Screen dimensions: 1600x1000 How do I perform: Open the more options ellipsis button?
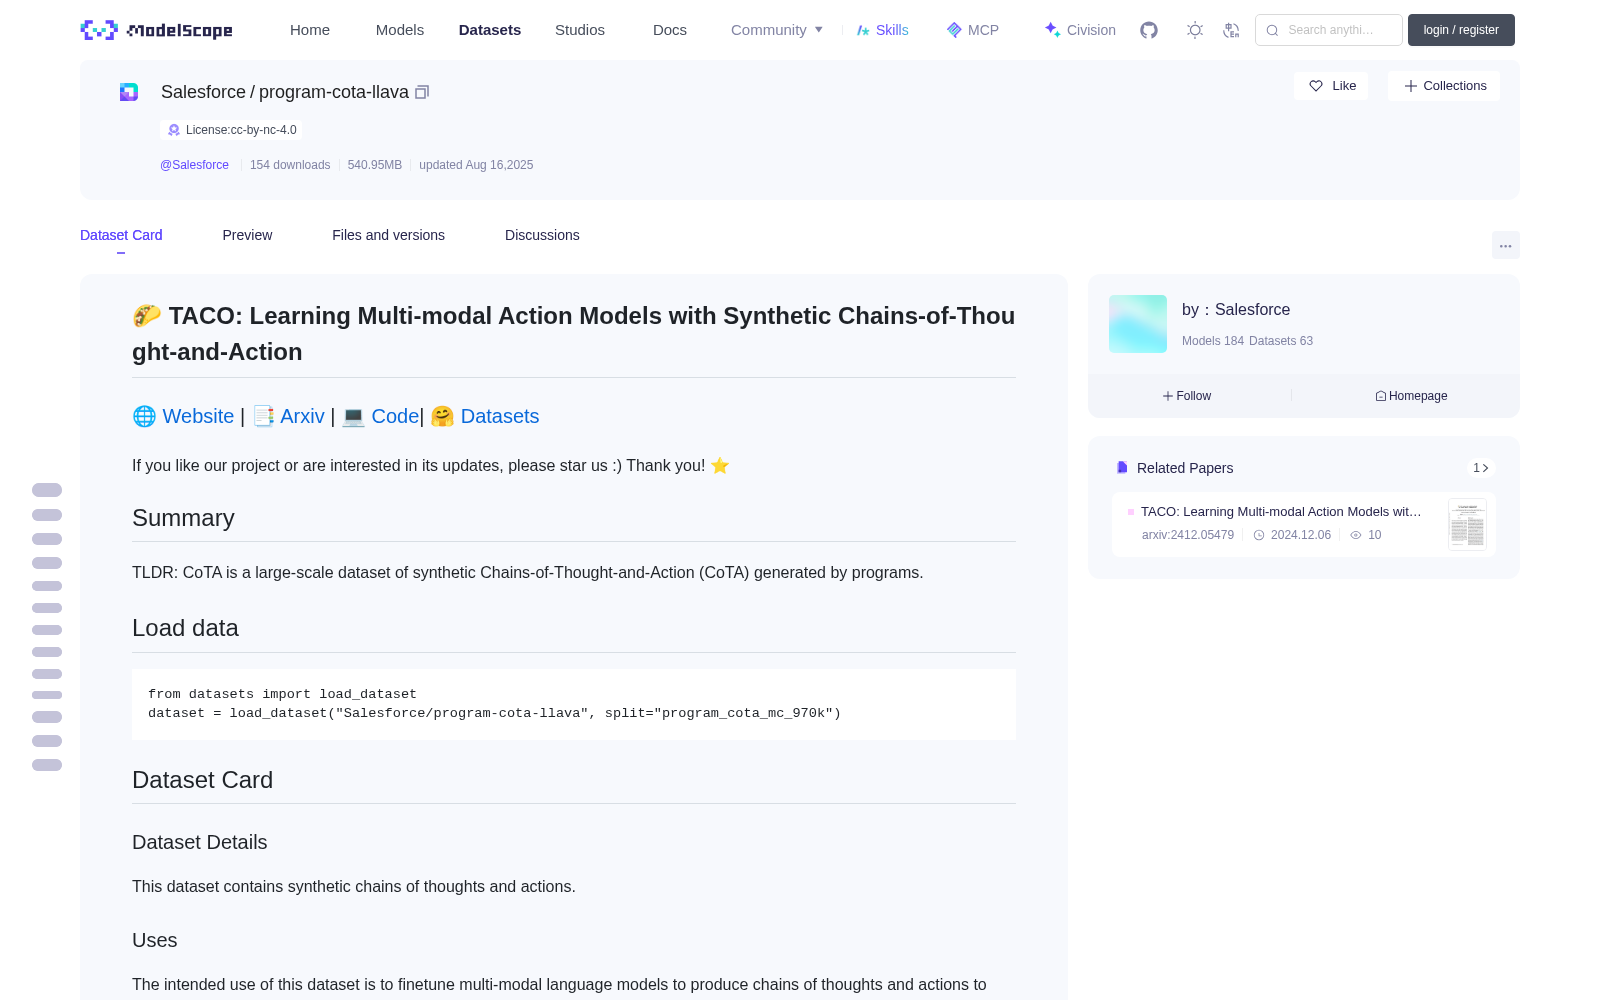[1505, 245]
